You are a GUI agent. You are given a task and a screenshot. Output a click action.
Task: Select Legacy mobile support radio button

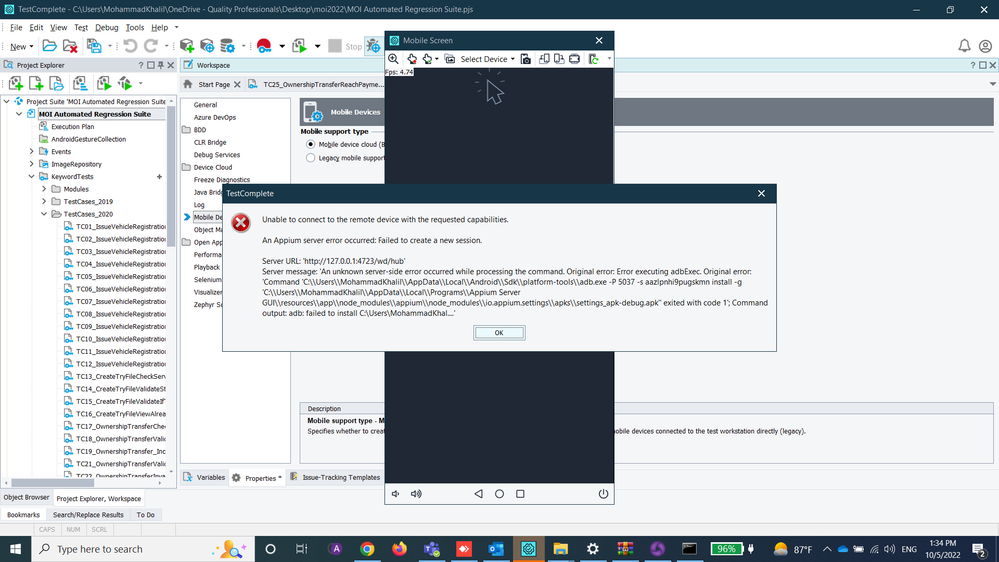(310, 158)
